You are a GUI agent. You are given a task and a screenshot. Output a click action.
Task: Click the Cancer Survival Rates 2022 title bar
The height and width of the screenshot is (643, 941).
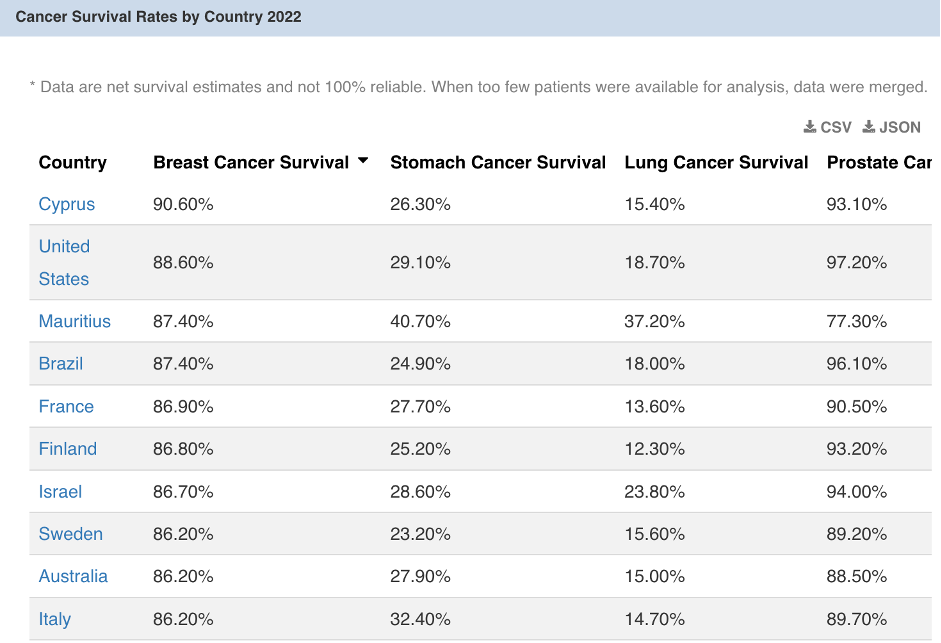click(159, 17)
